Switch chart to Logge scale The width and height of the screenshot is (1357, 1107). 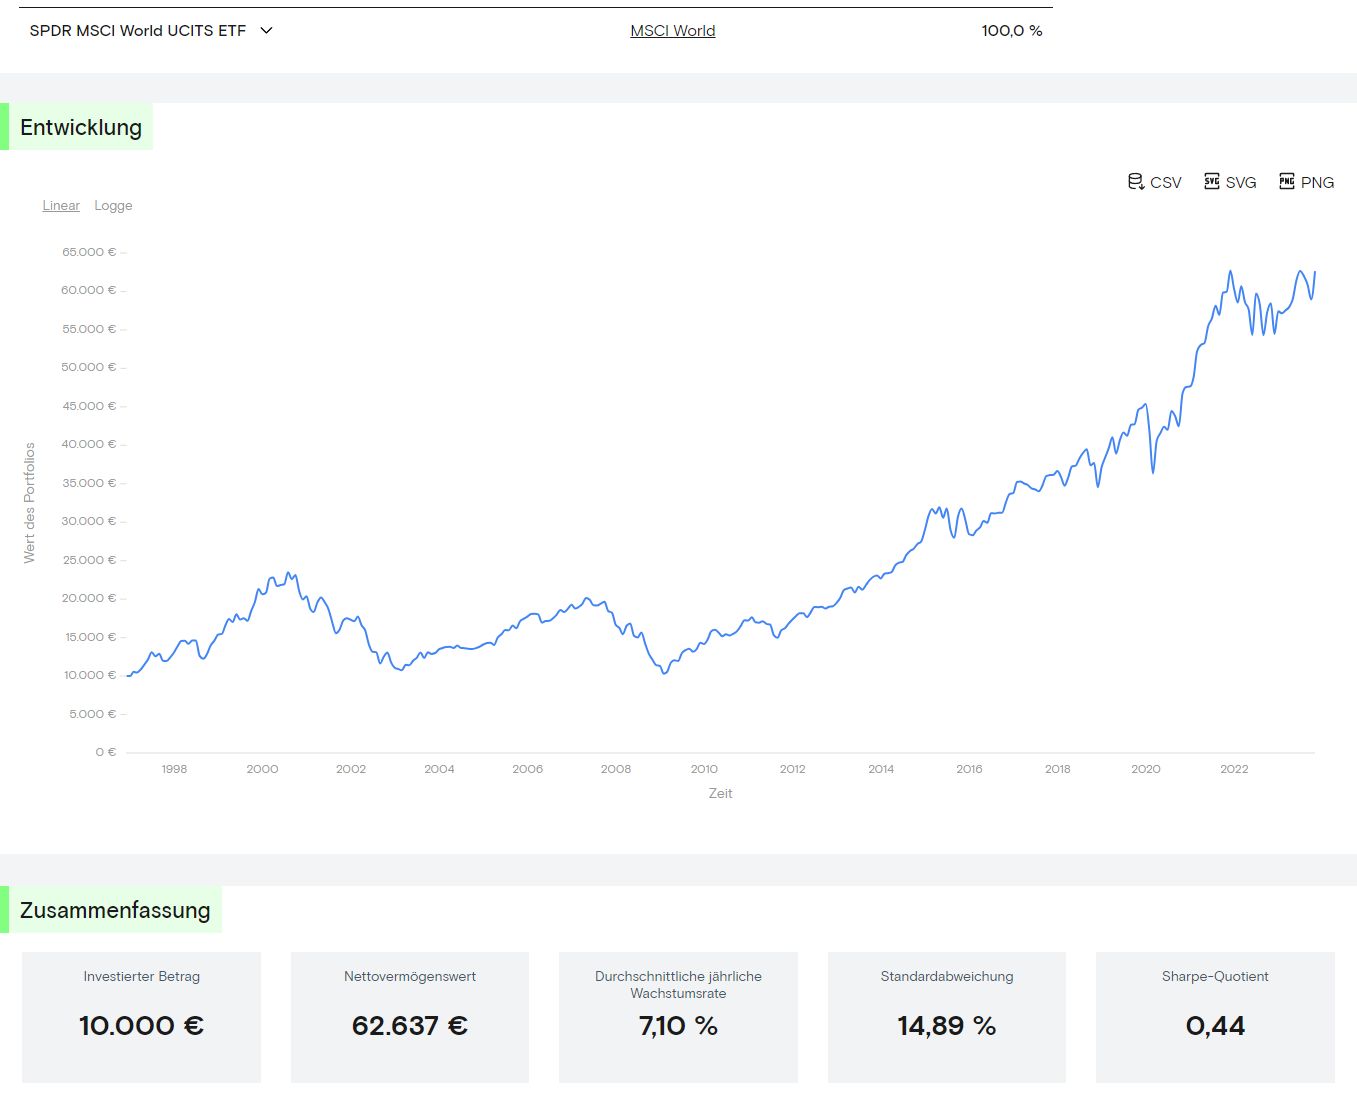pos(113,206)
